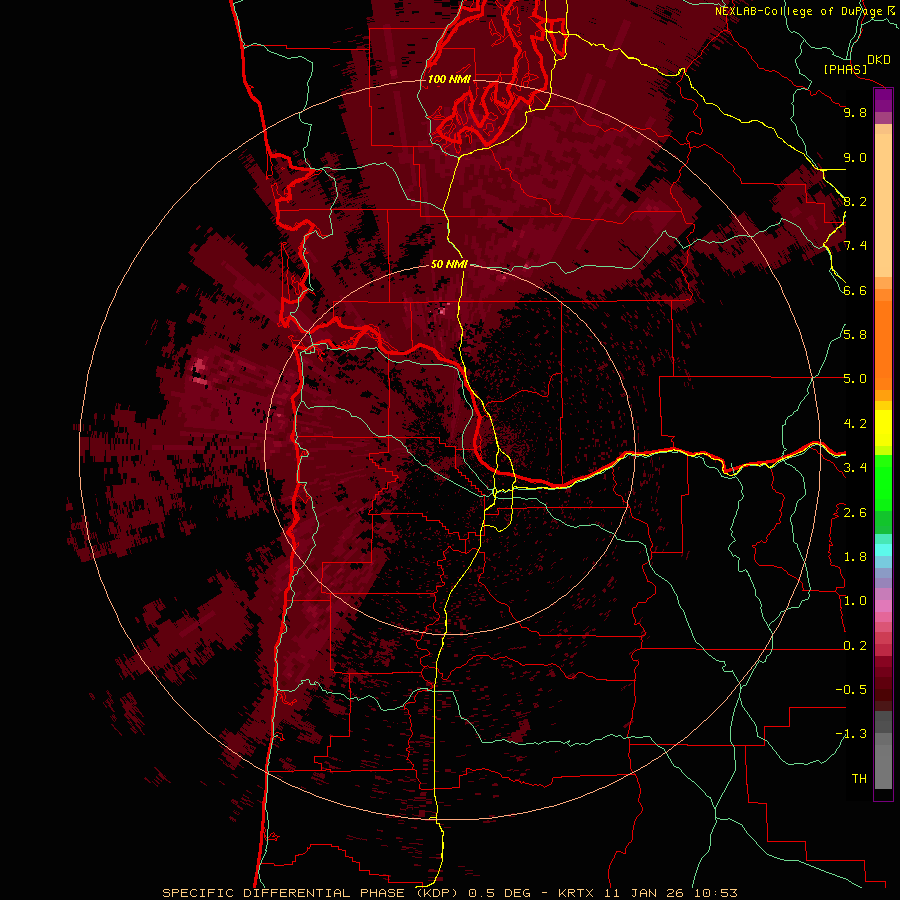Select the bright green band of the color bar
This screenshot has height=900, width=900.
883,483
